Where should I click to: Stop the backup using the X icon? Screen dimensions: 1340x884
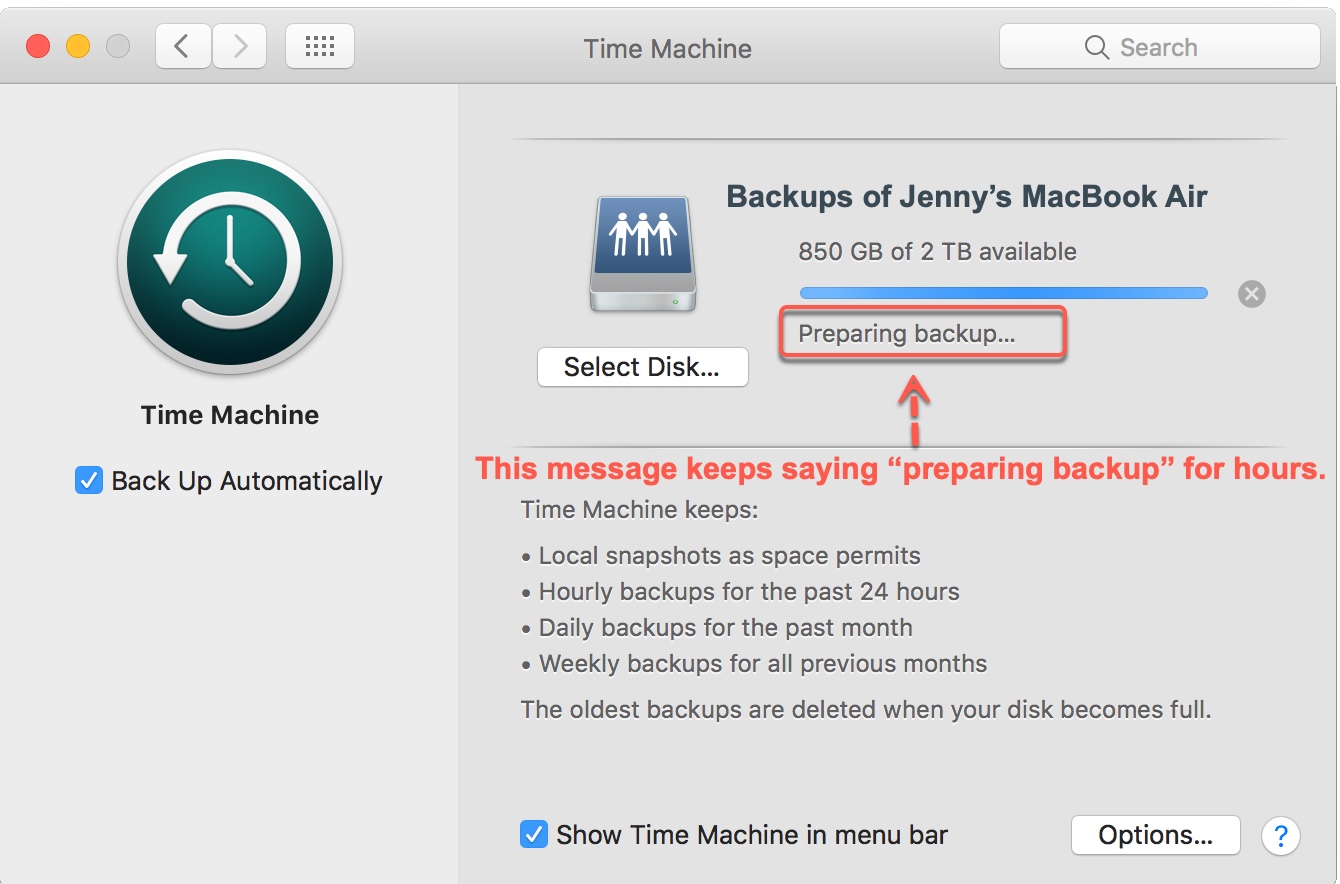tap(1251, 293)
